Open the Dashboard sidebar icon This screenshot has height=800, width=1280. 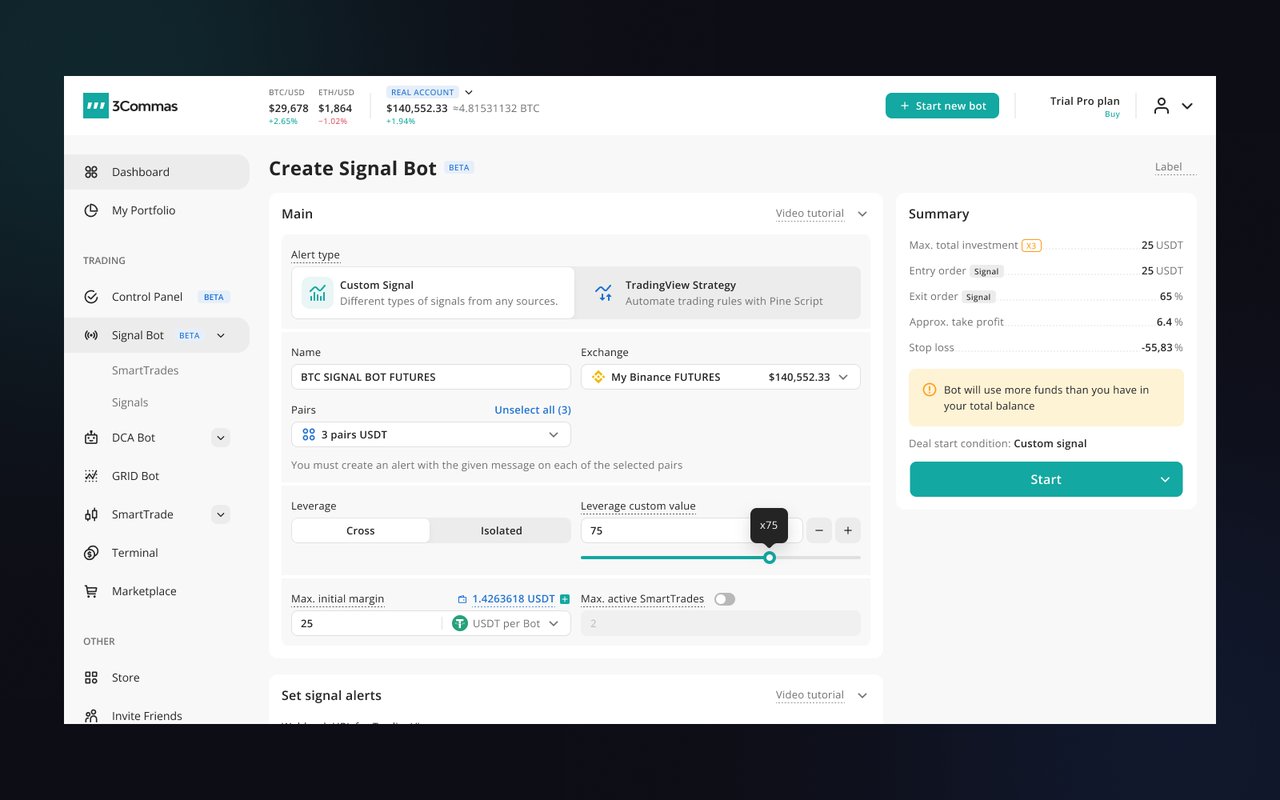pos(91,172)
